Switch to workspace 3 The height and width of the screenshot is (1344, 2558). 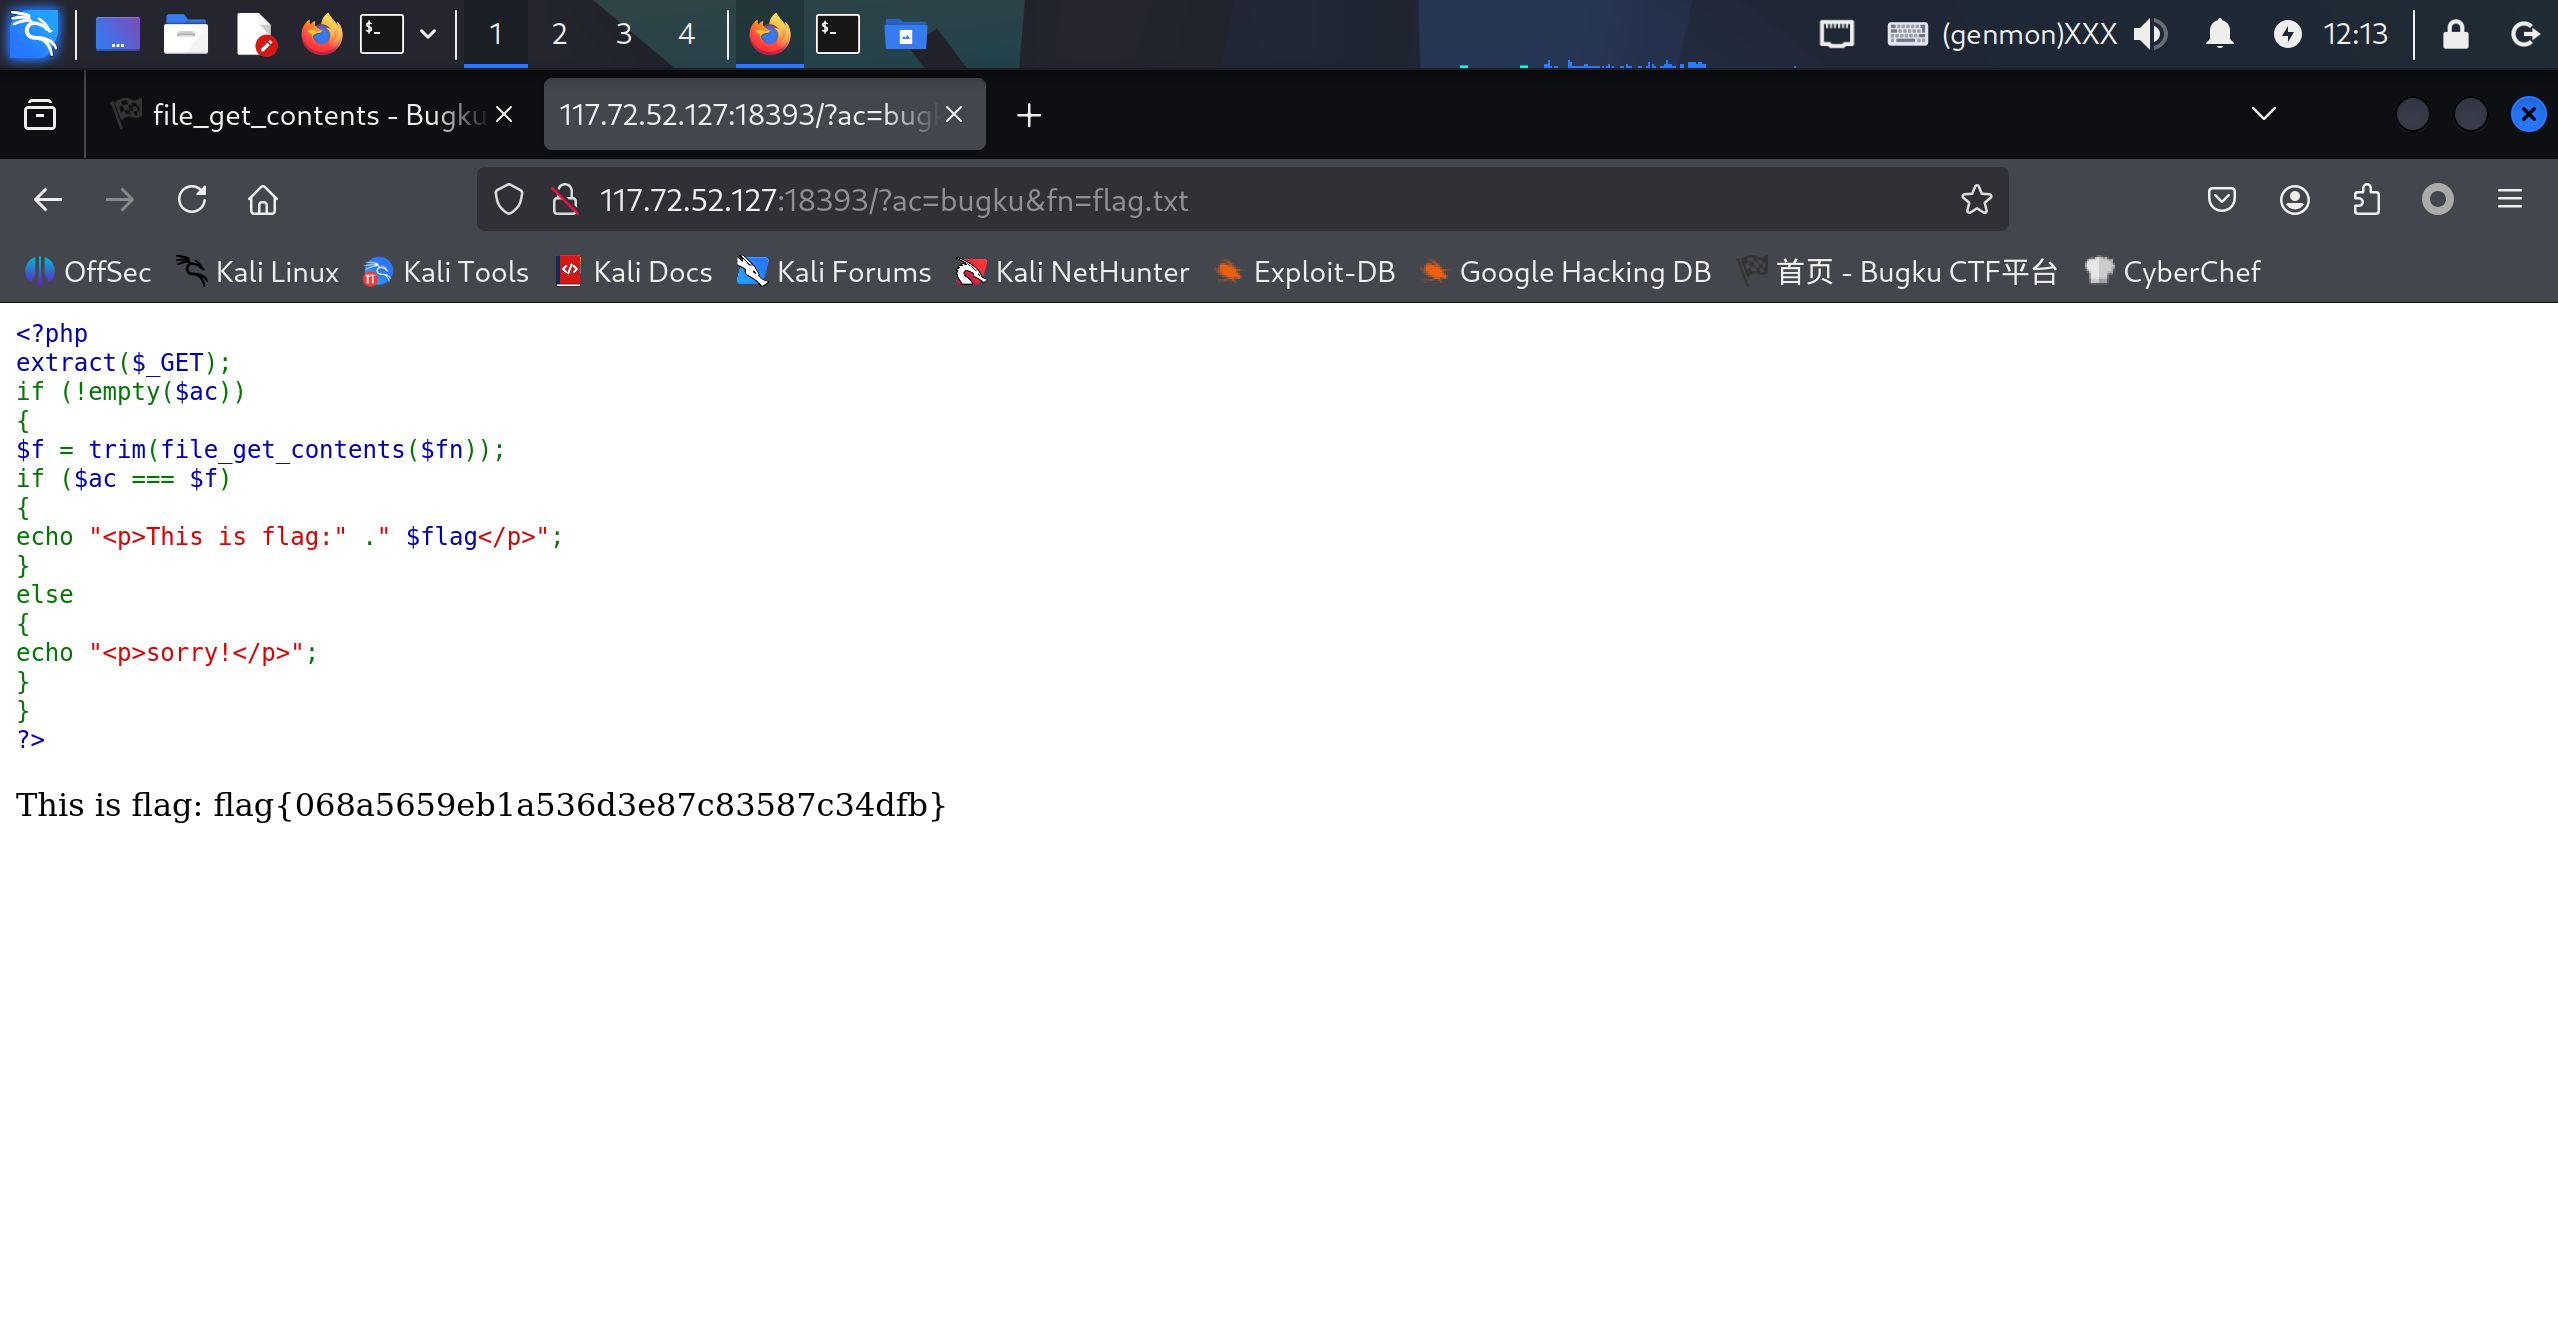point(623,35)
